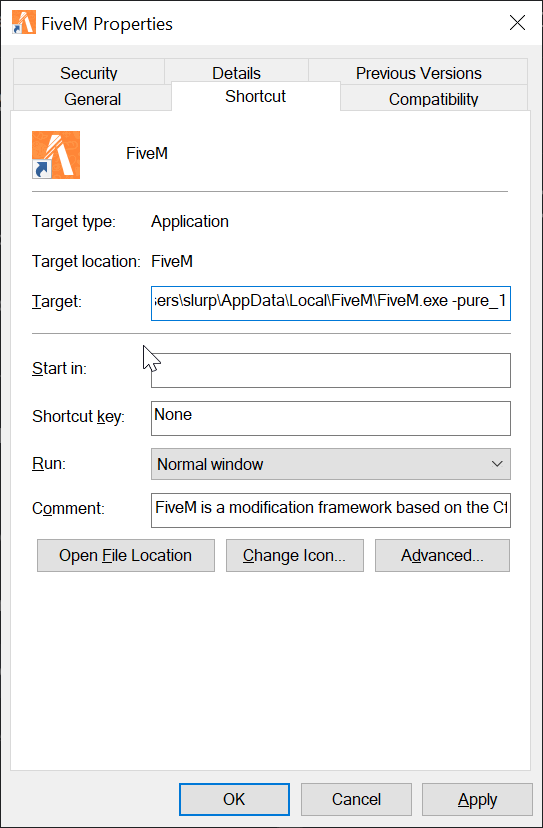Screen dimensions: 543x828
Task: Select the Shortcut tab
Action: [256, 96]
